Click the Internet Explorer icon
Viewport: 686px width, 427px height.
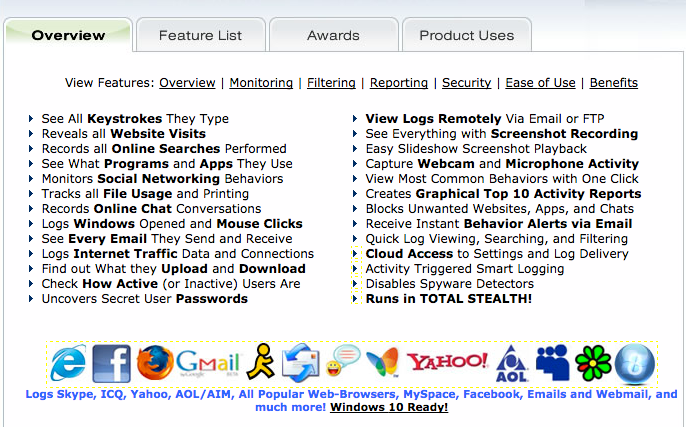coord(68,363)
